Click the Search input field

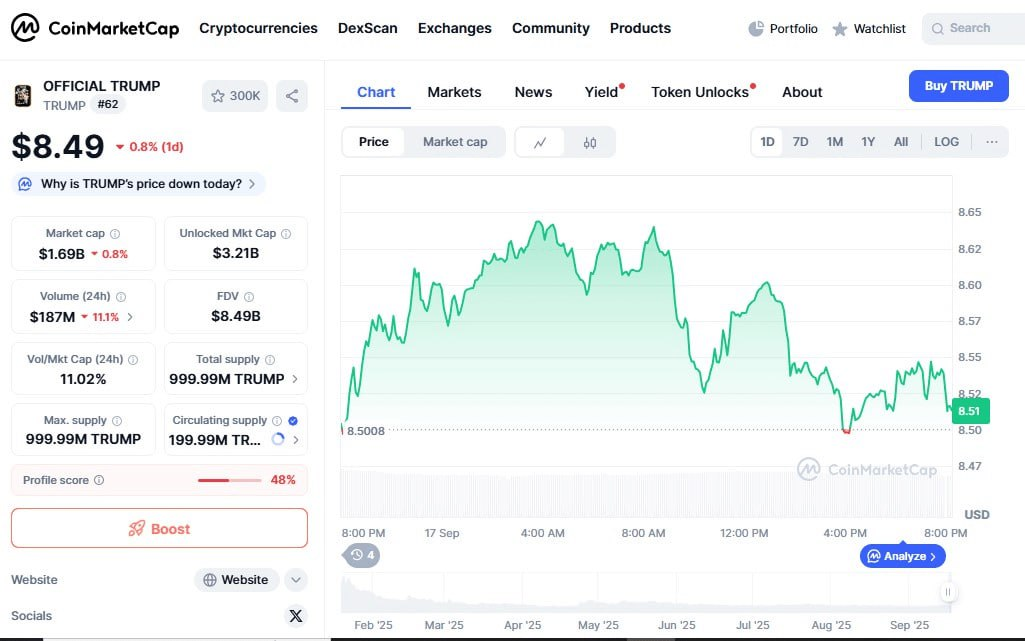click(x=975, y=29)
